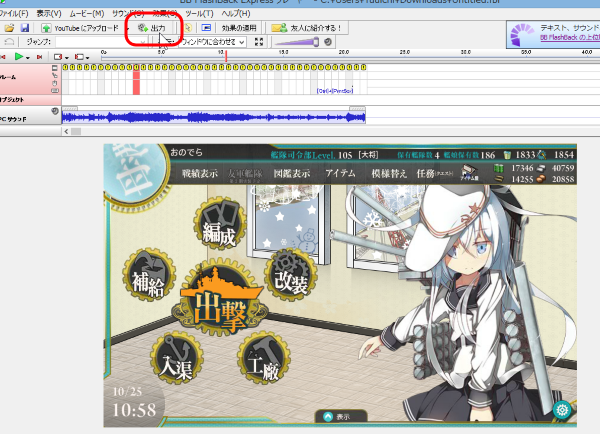Click 戦績表示 in the game top menu
The height and width of the screenshot is (434, 600).
200,173
